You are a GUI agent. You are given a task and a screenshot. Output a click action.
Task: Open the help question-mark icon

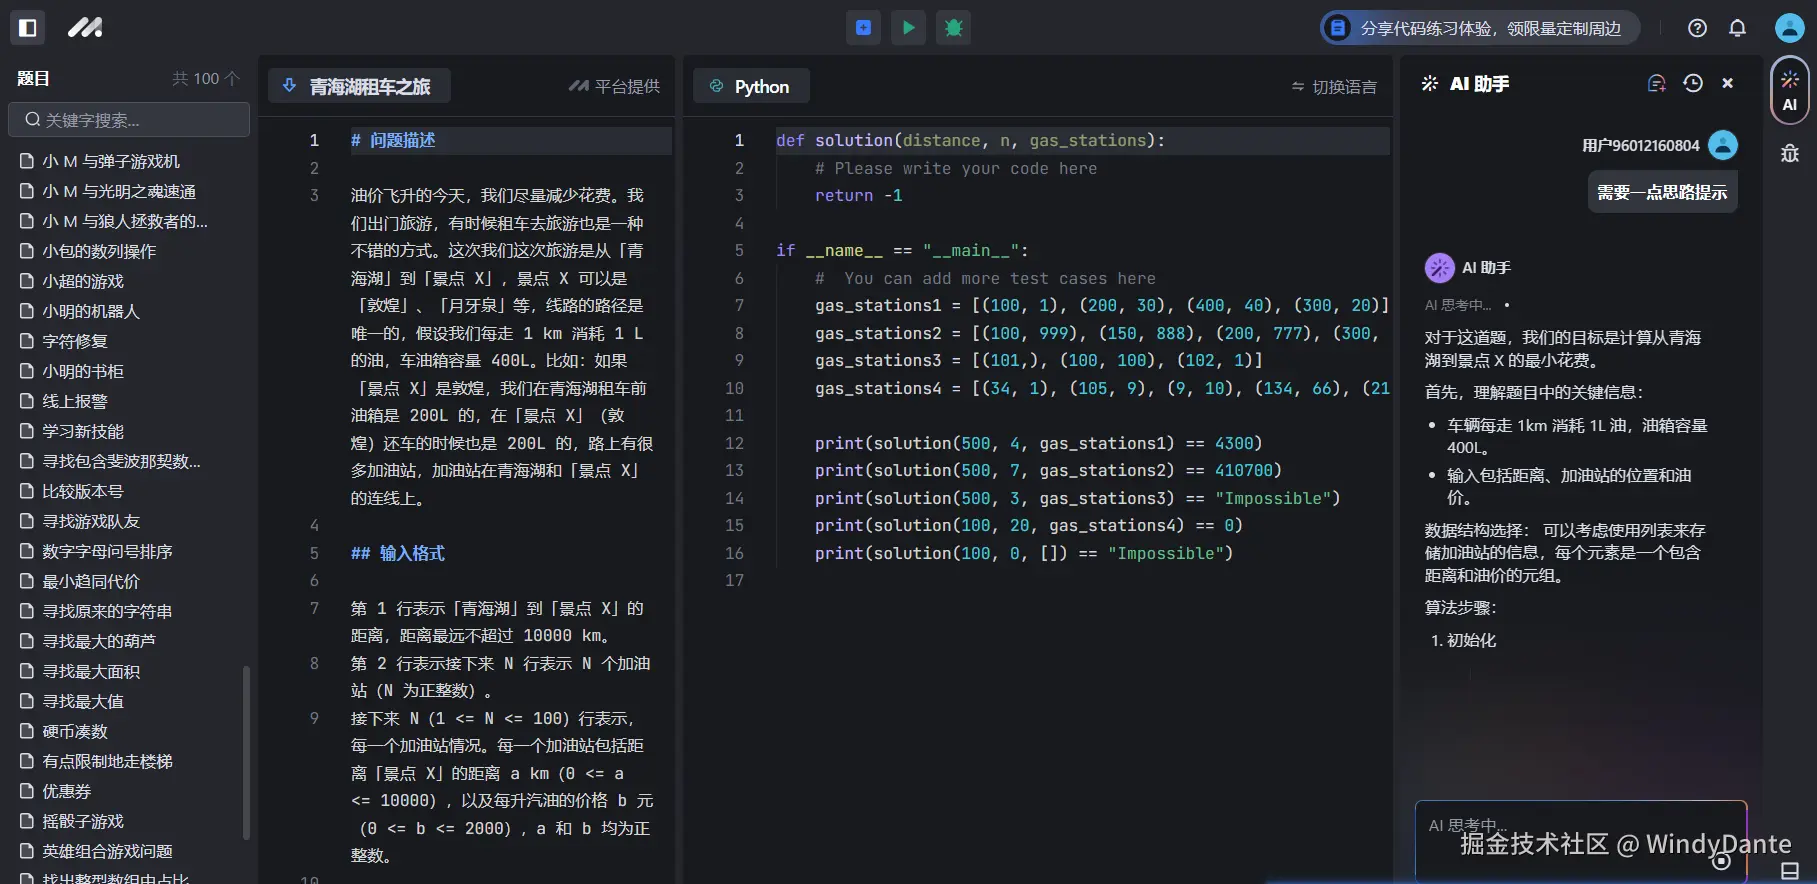1697,28
